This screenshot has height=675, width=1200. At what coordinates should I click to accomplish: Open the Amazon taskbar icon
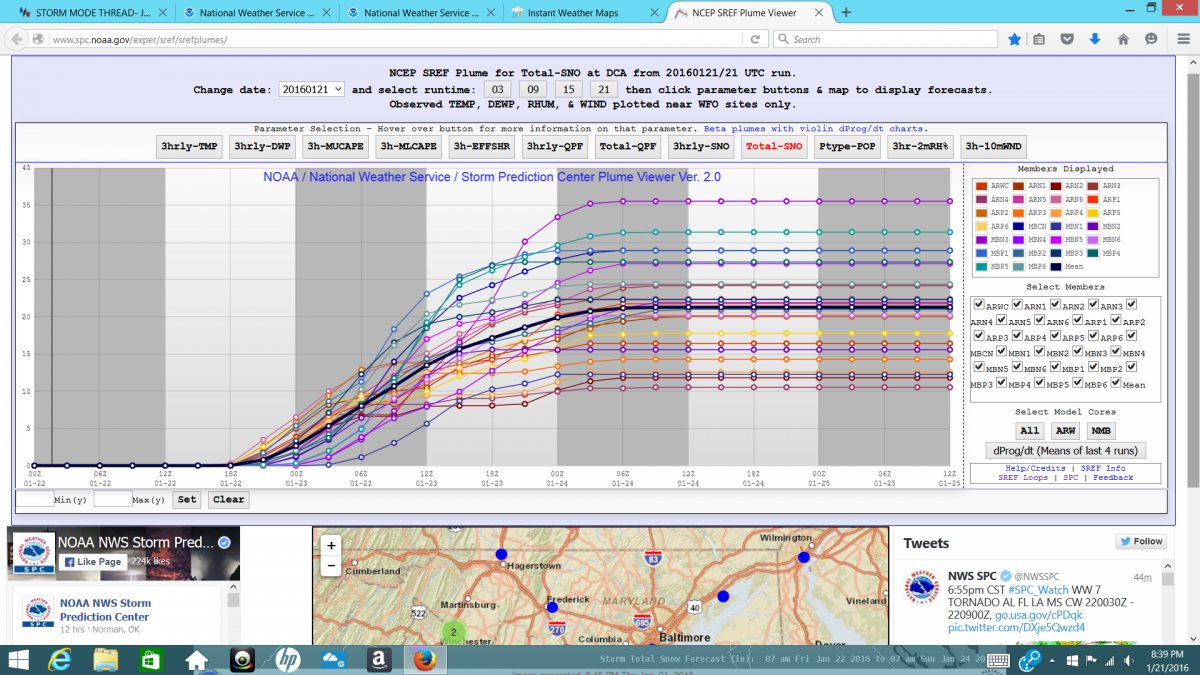[378, 659]
